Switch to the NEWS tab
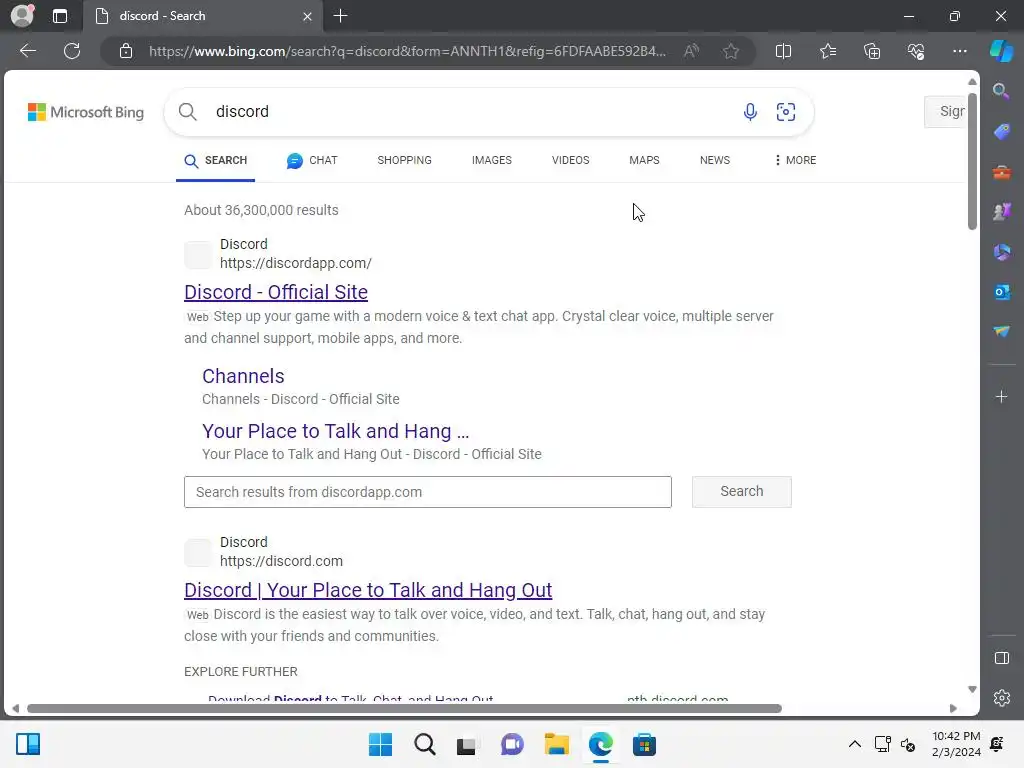The width and height of the screenshot is (1024, 768). tap(714, 161)
